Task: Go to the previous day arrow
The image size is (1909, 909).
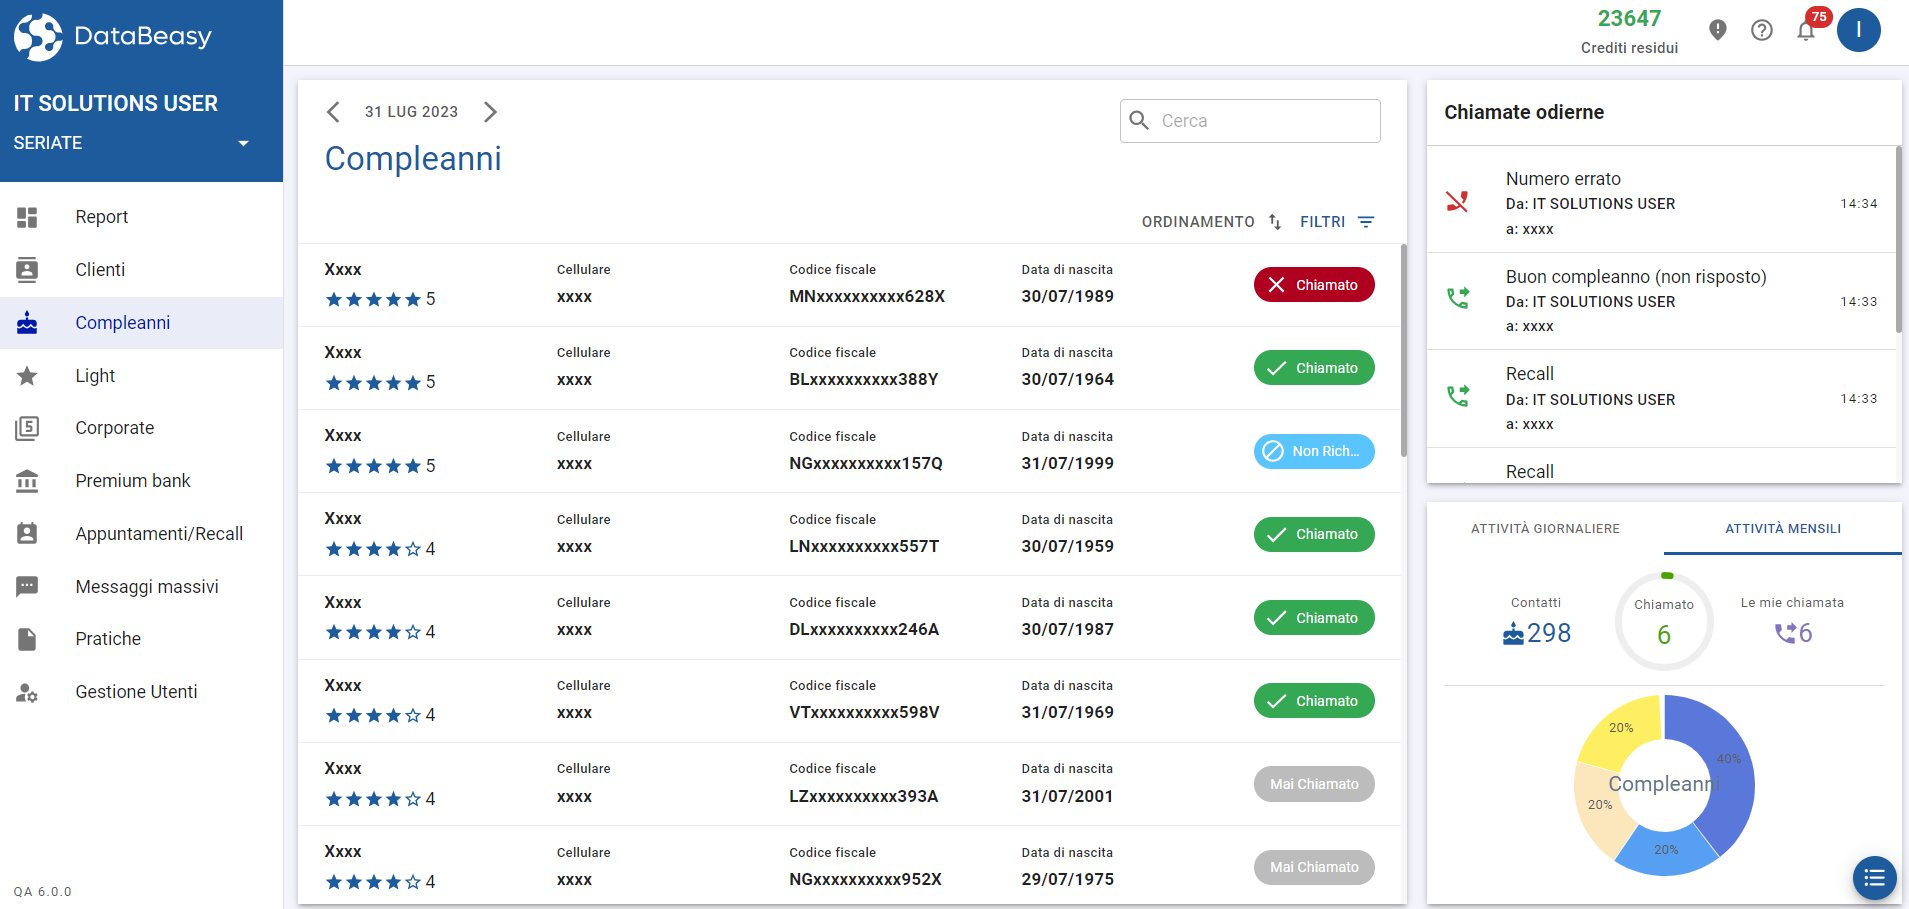Action: [x=334, y=112]
